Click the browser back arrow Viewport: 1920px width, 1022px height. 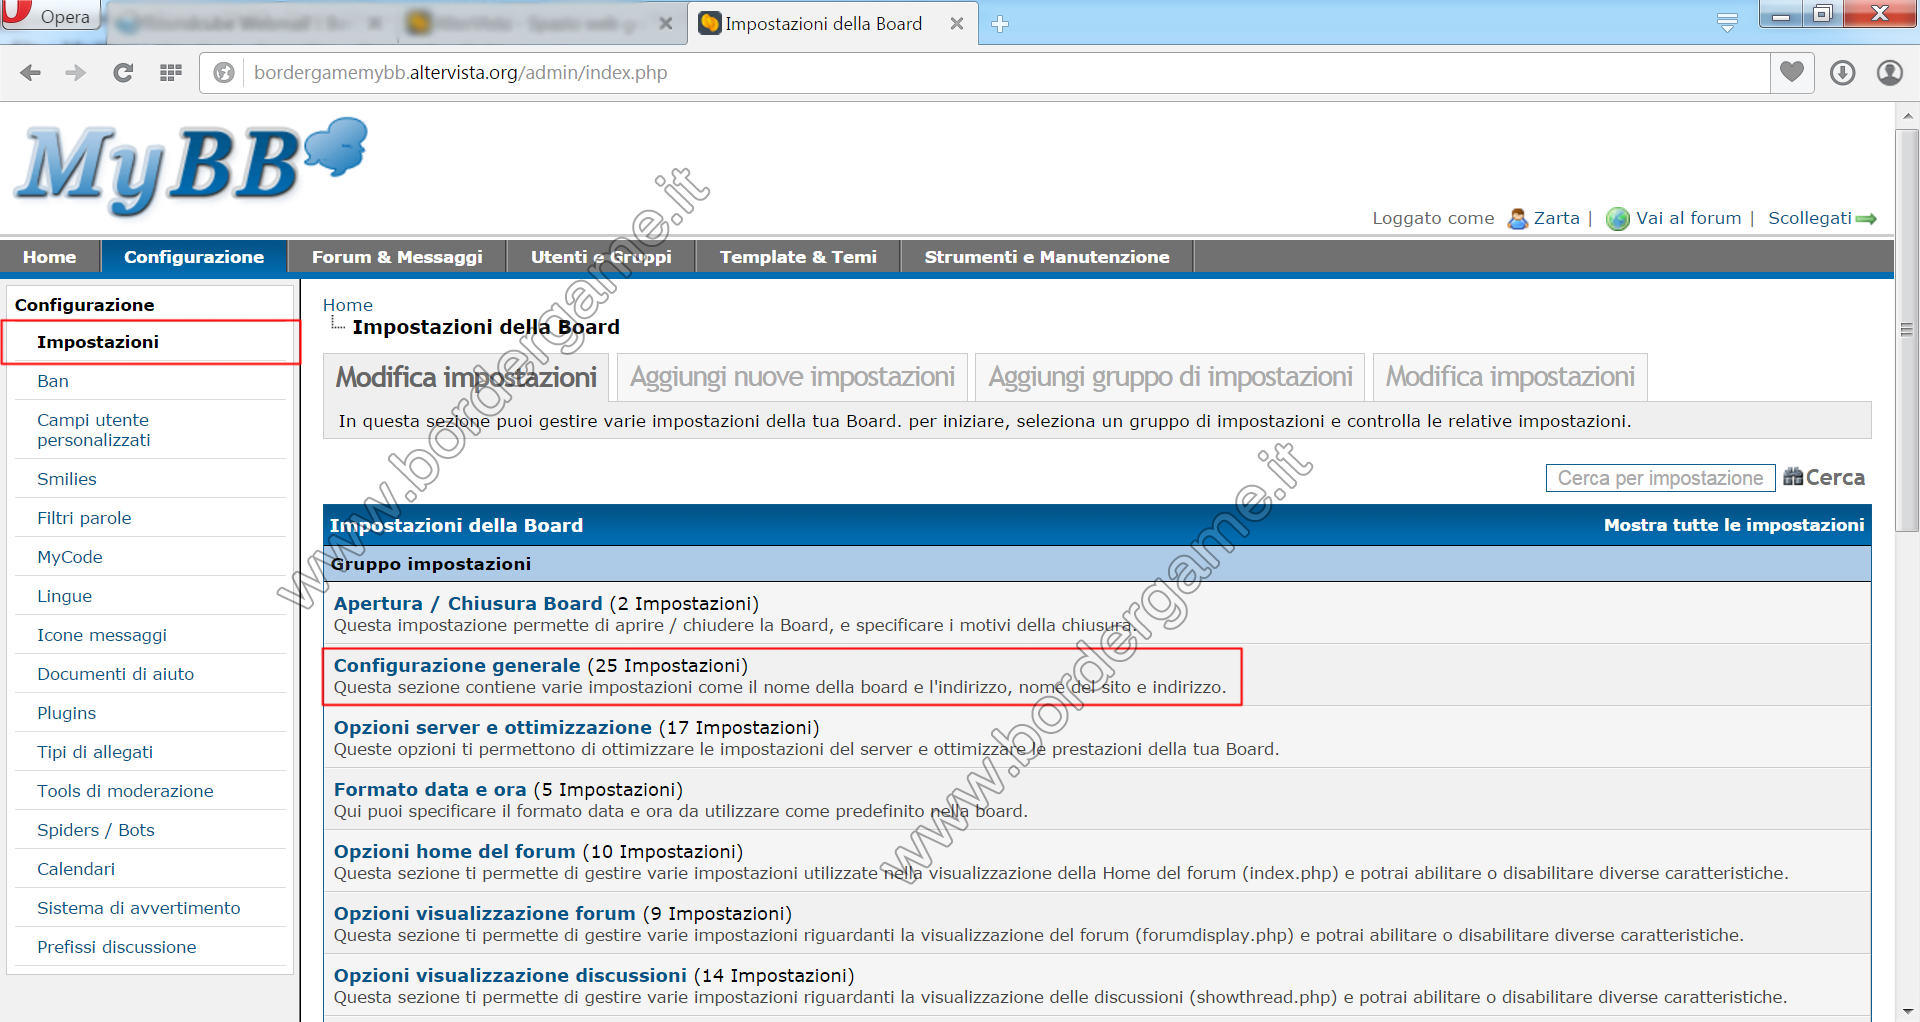[31, 73]
